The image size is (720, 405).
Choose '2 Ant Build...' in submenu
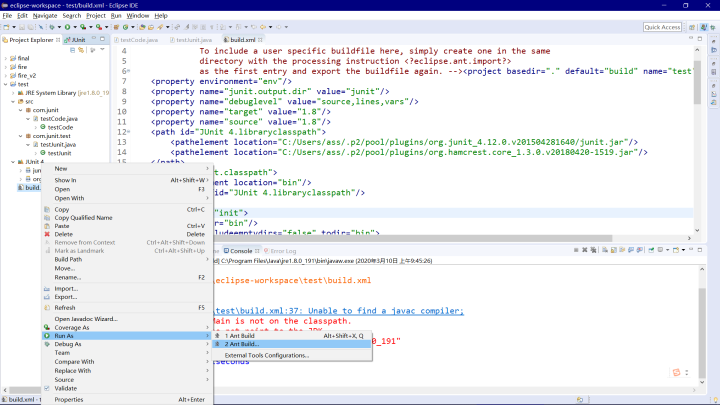(292, 344)
